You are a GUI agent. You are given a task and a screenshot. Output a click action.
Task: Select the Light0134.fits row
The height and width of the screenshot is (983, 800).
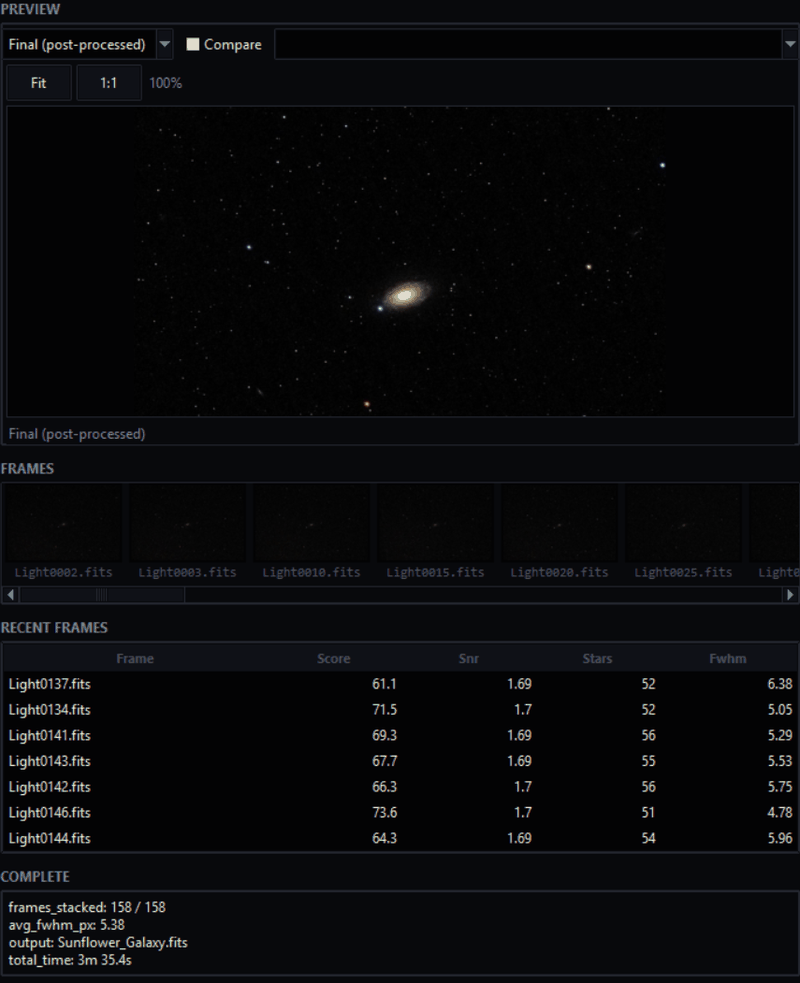pyautogui.click(x=400, y=710)
